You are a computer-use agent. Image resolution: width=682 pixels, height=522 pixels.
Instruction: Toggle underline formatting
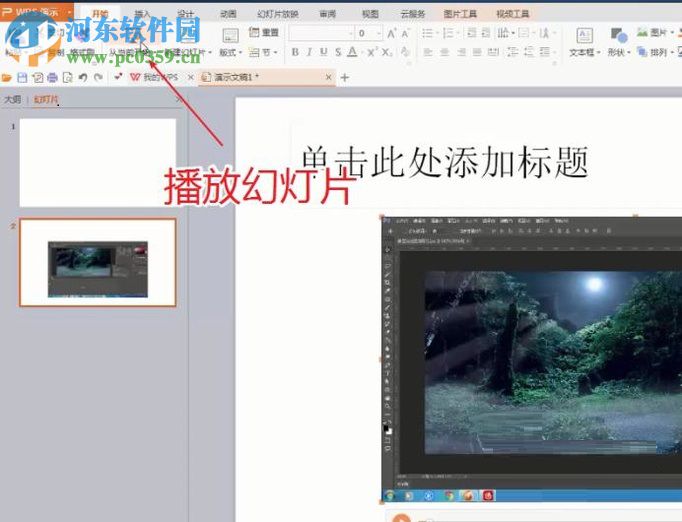(324, 52)
